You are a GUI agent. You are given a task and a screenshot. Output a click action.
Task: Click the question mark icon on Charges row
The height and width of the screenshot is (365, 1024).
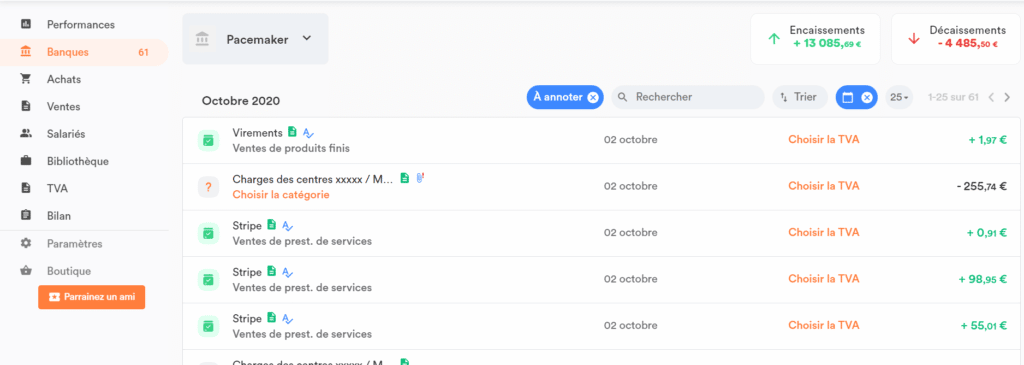click(208, 187)
